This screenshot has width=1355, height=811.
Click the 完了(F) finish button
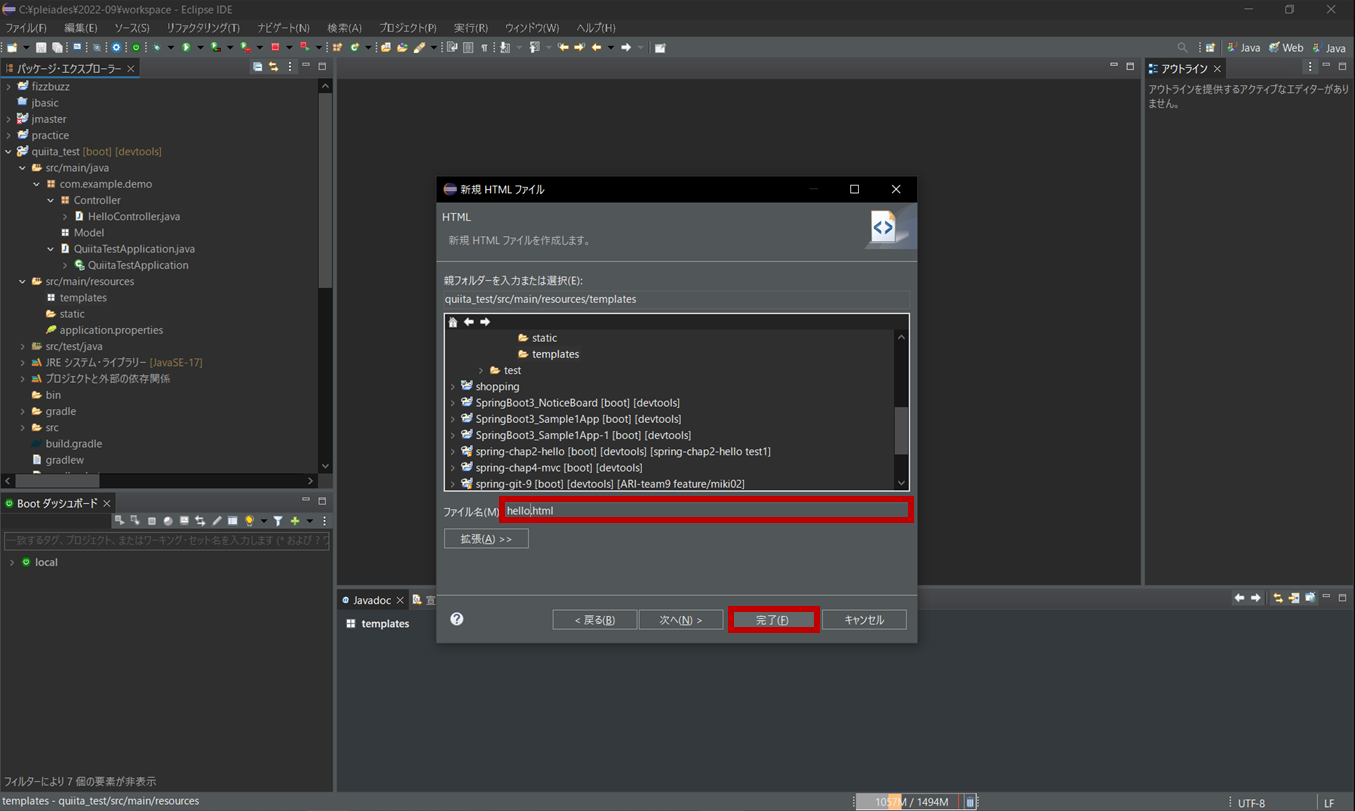pos(773,620)
